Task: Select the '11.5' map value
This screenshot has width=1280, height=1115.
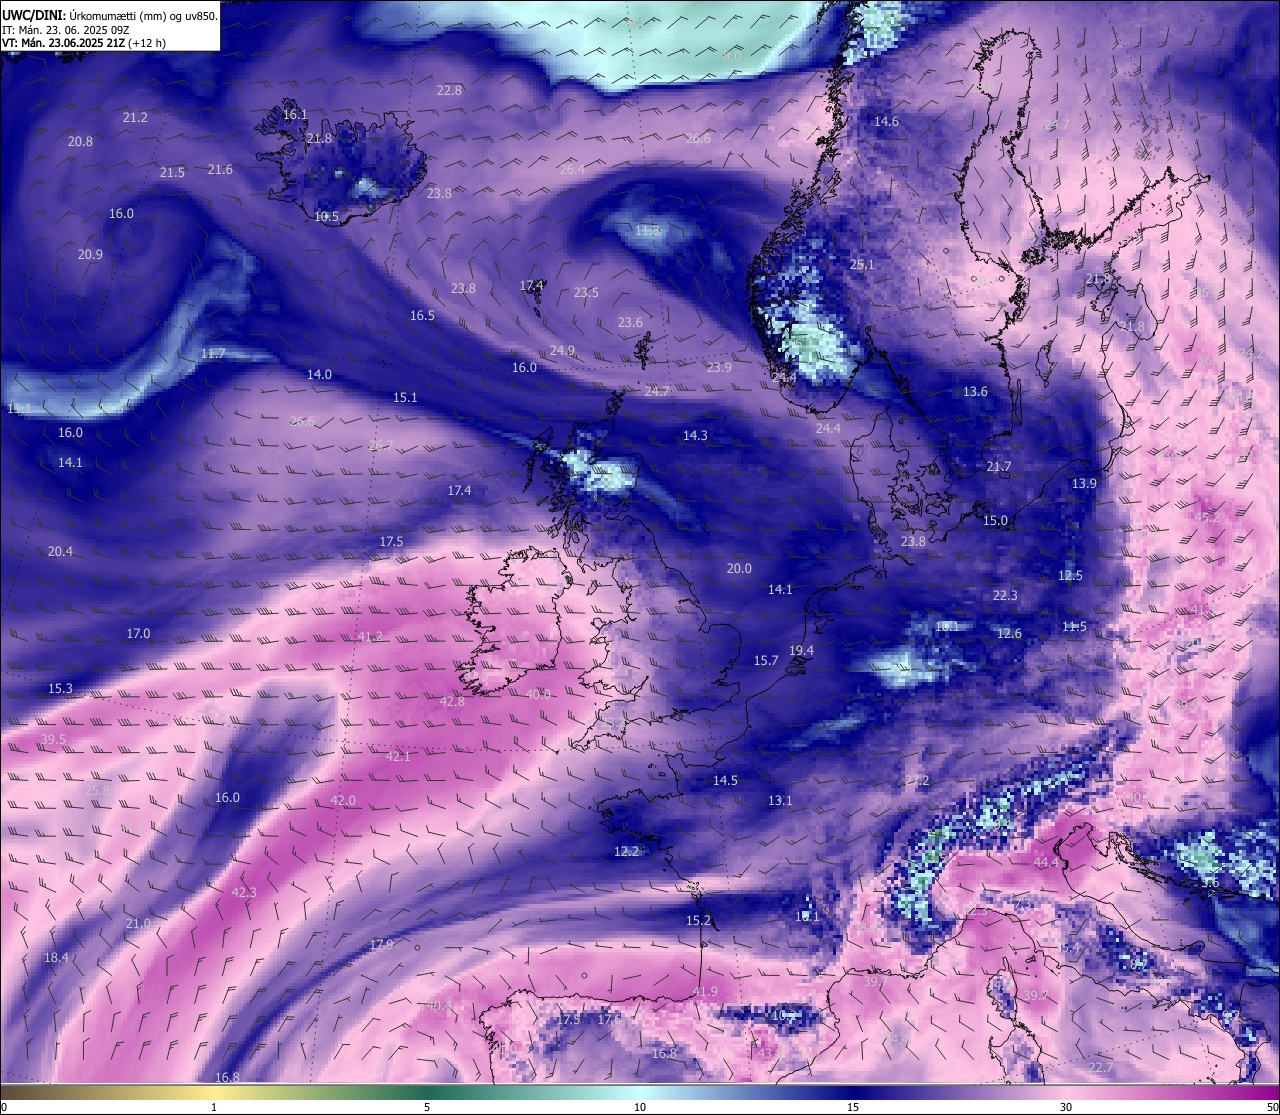Action: (1074, 627)
